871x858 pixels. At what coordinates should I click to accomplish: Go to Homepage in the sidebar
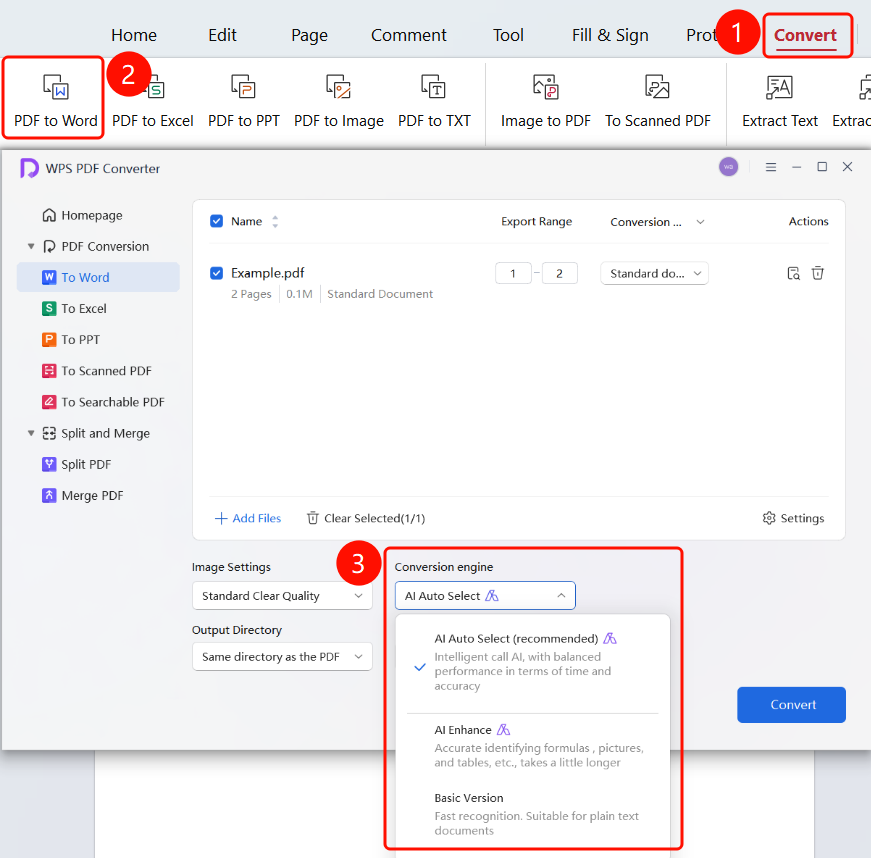pyautogui.click(x=82, y=215)
